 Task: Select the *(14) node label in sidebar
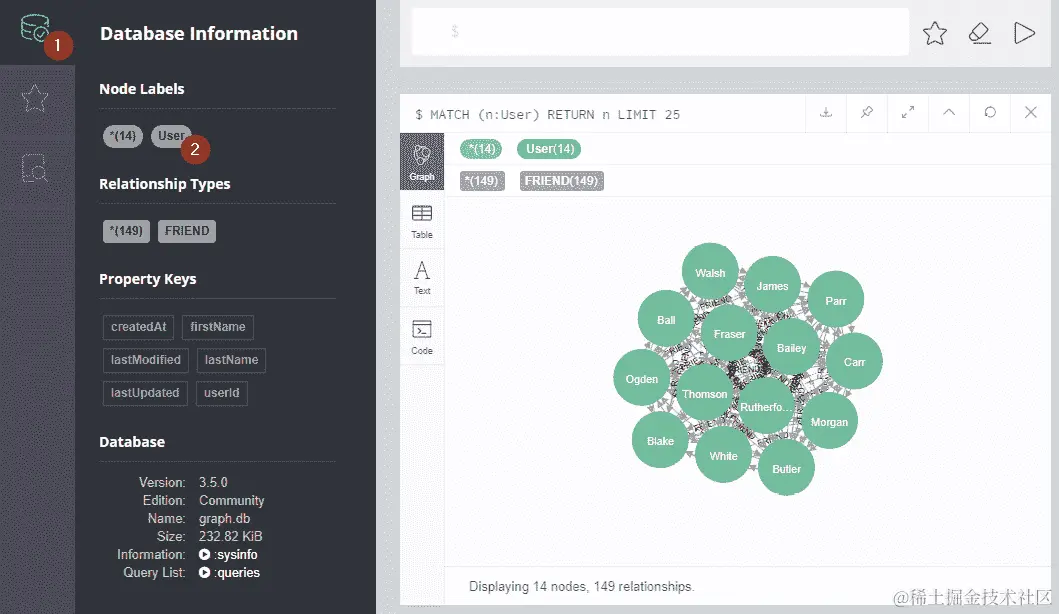pyautogui.click(x=123, y=136)
